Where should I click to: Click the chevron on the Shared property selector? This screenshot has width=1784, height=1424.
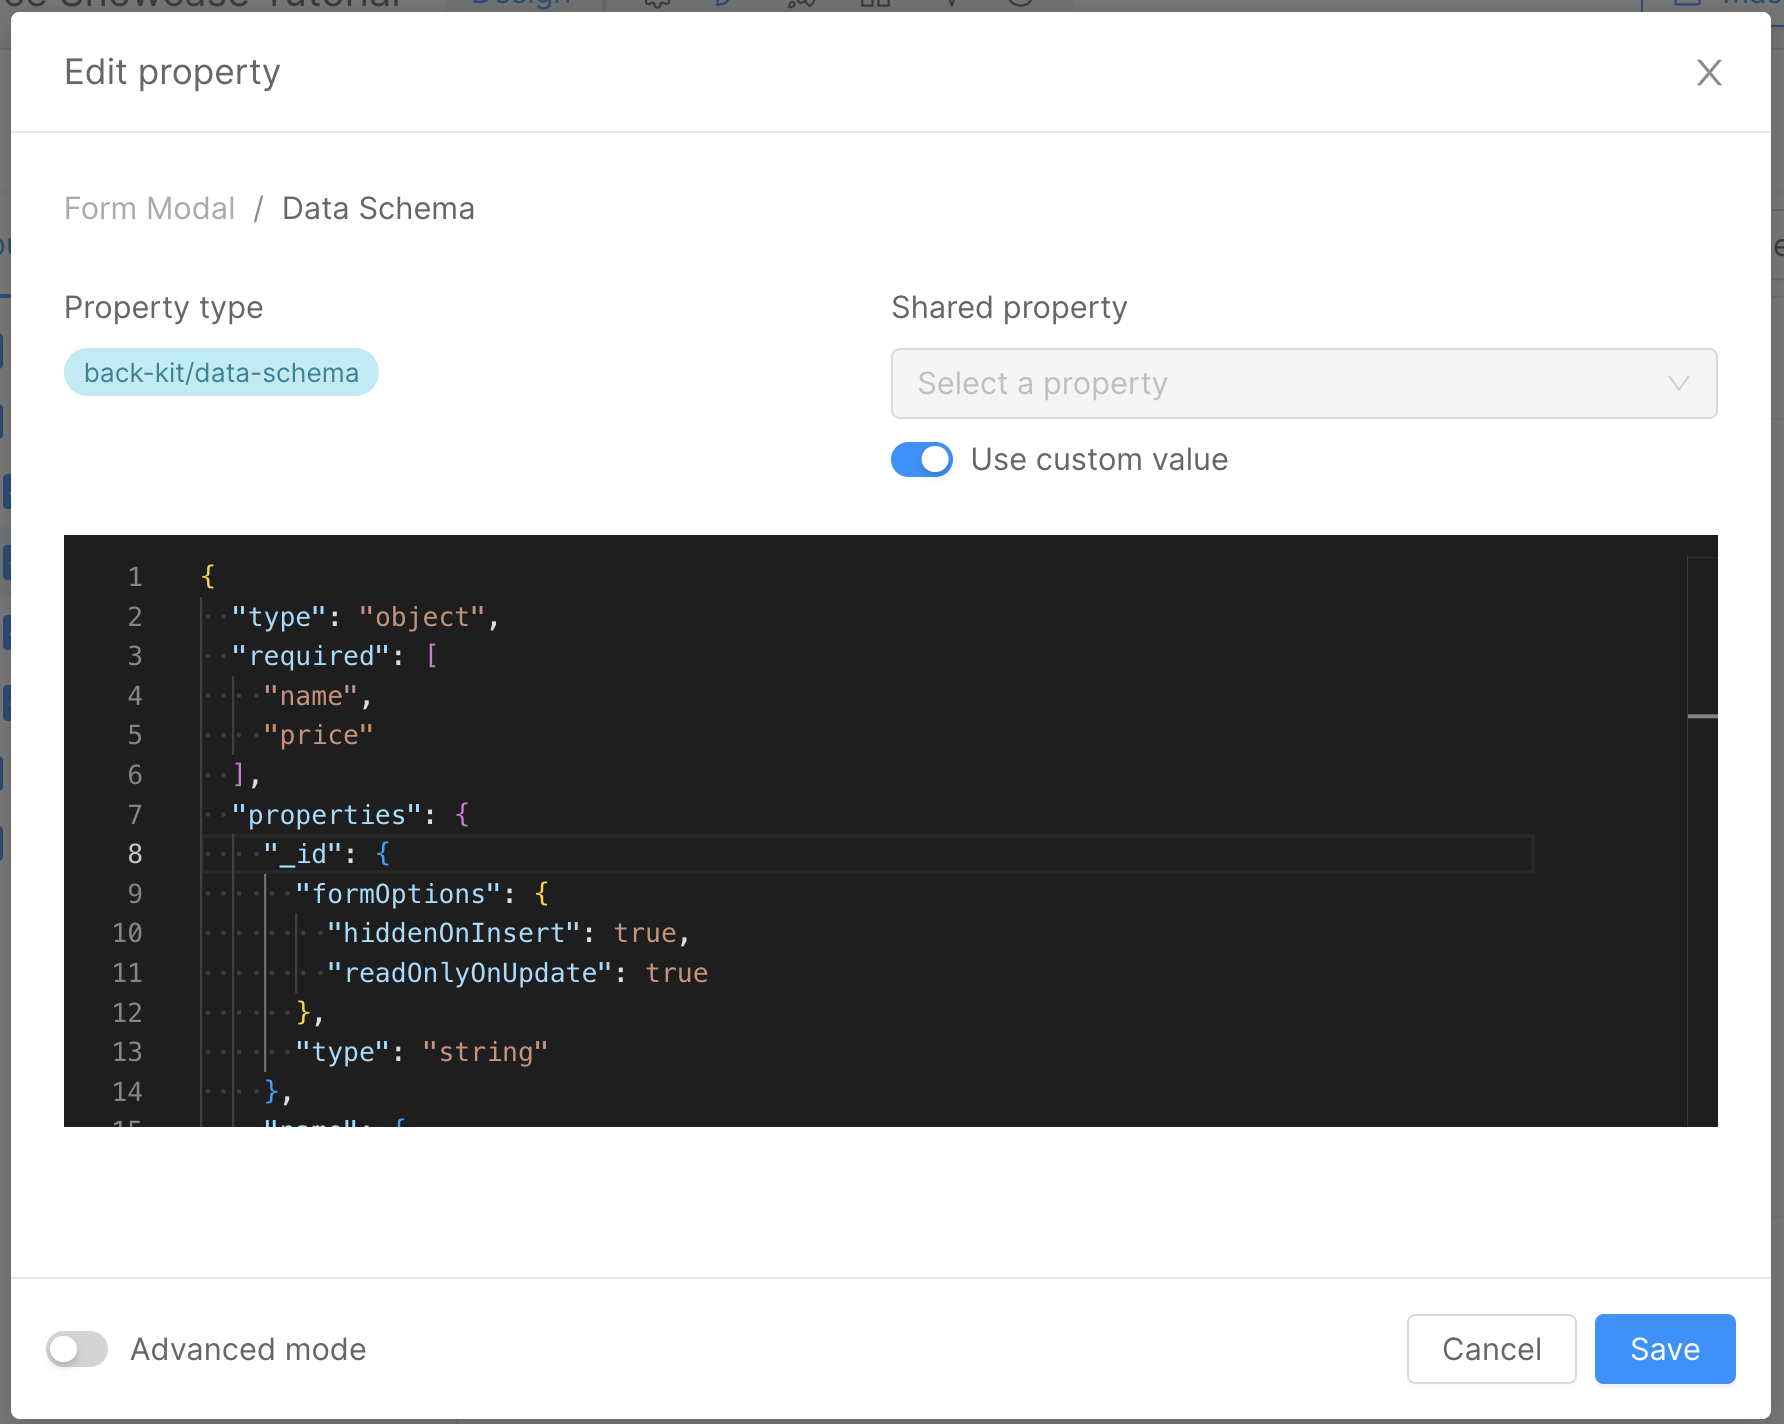coord(1678,383)
